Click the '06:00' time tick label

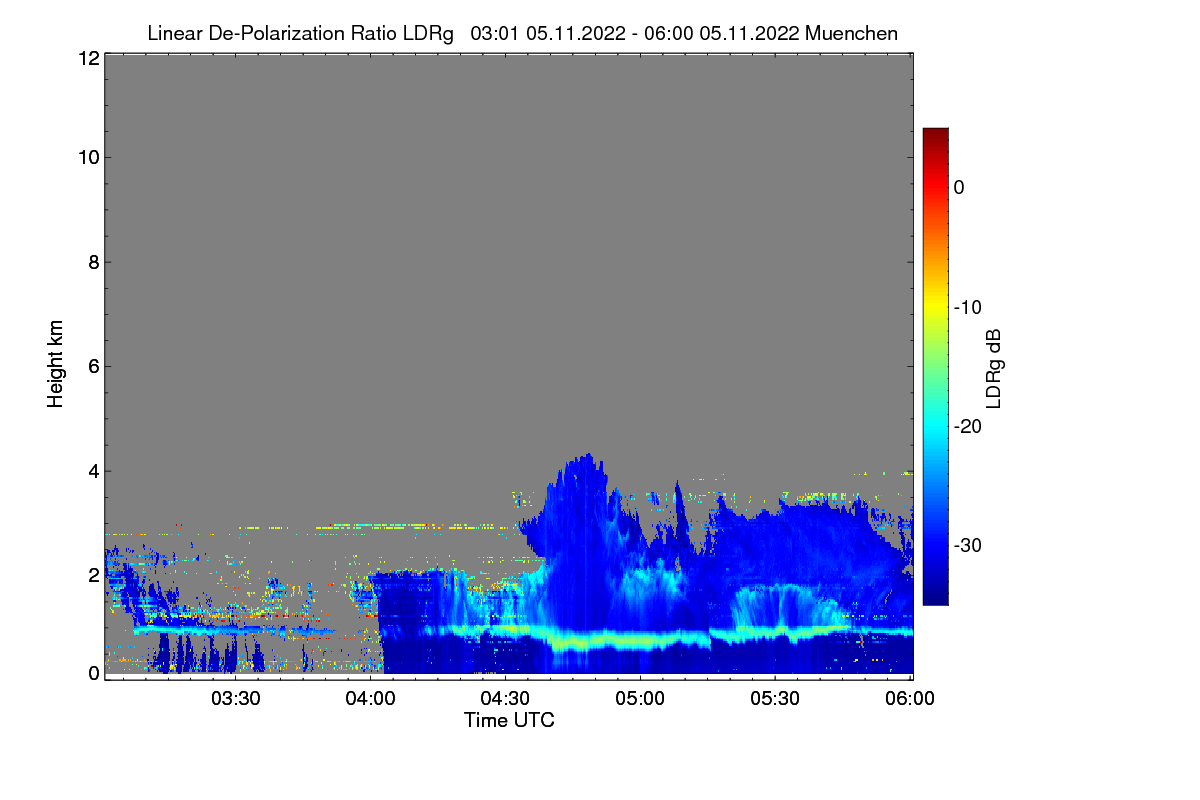pyautogui.click(x=911, y=698)
